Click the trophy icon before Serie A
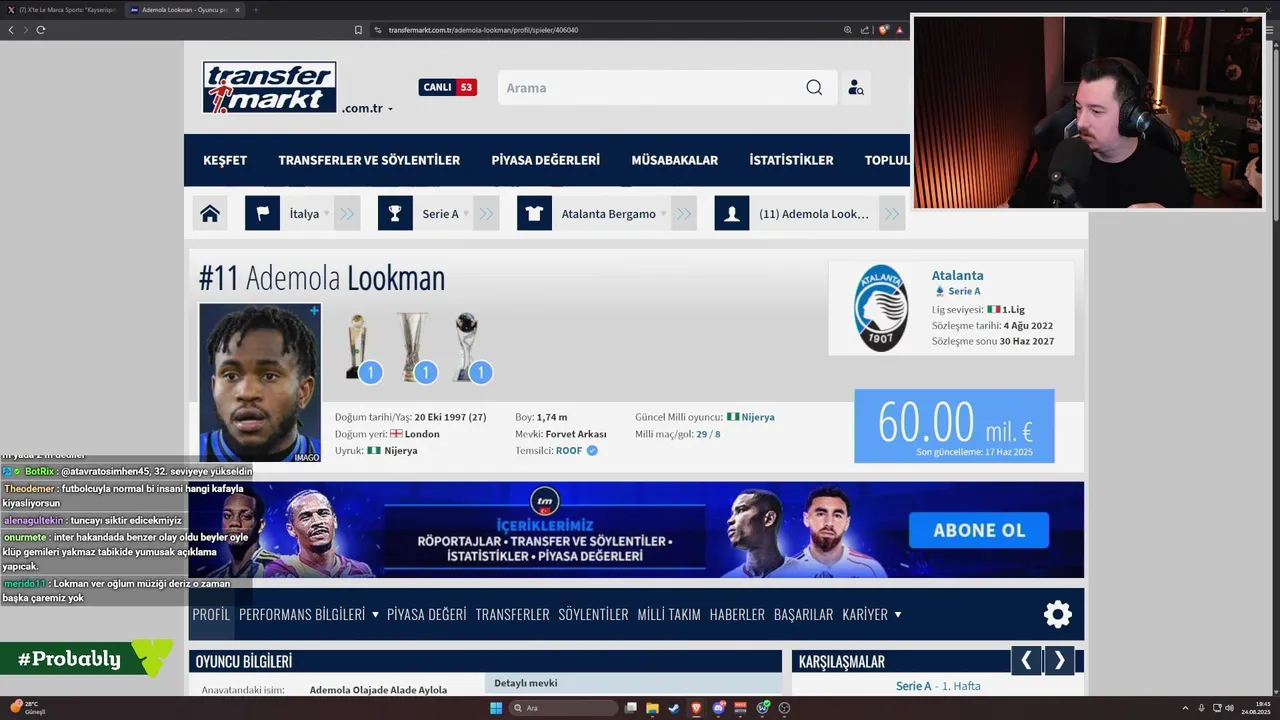 point(395,213)
